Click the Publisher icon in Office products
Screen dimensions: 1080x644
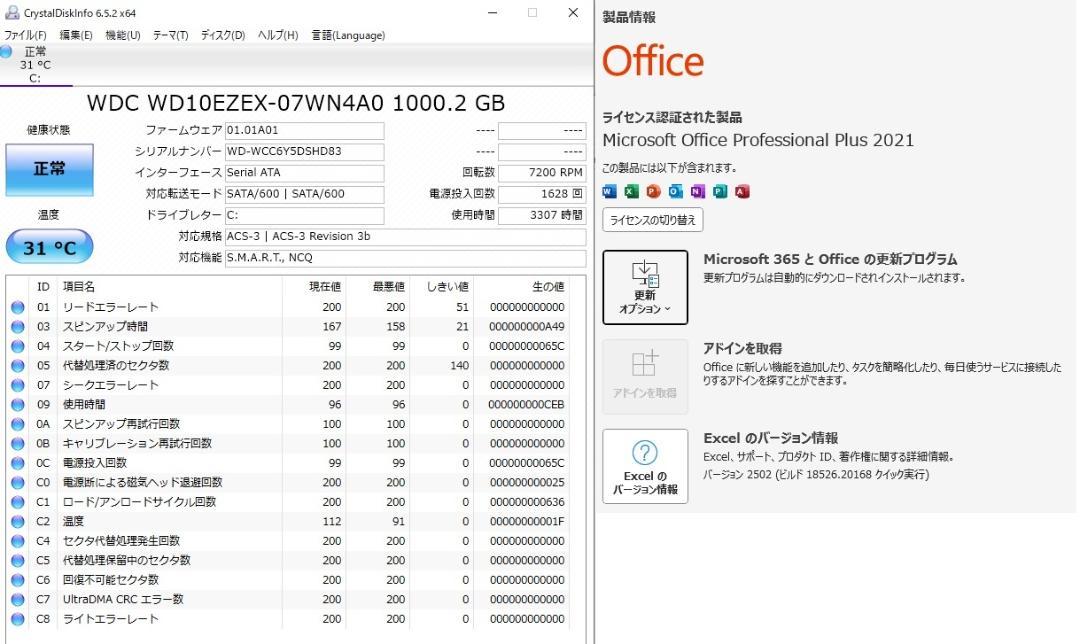click(720, 192)
